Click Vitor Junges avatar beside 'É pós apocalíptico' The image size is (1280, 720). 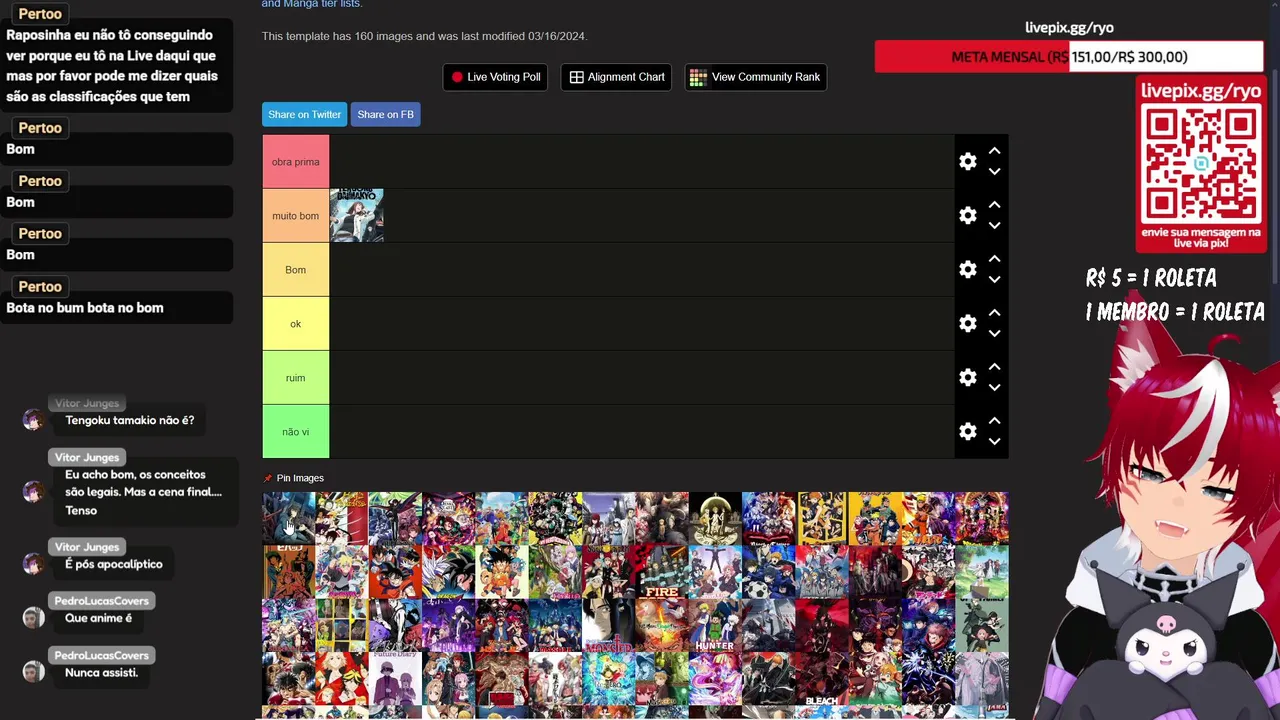click(33, 564)
